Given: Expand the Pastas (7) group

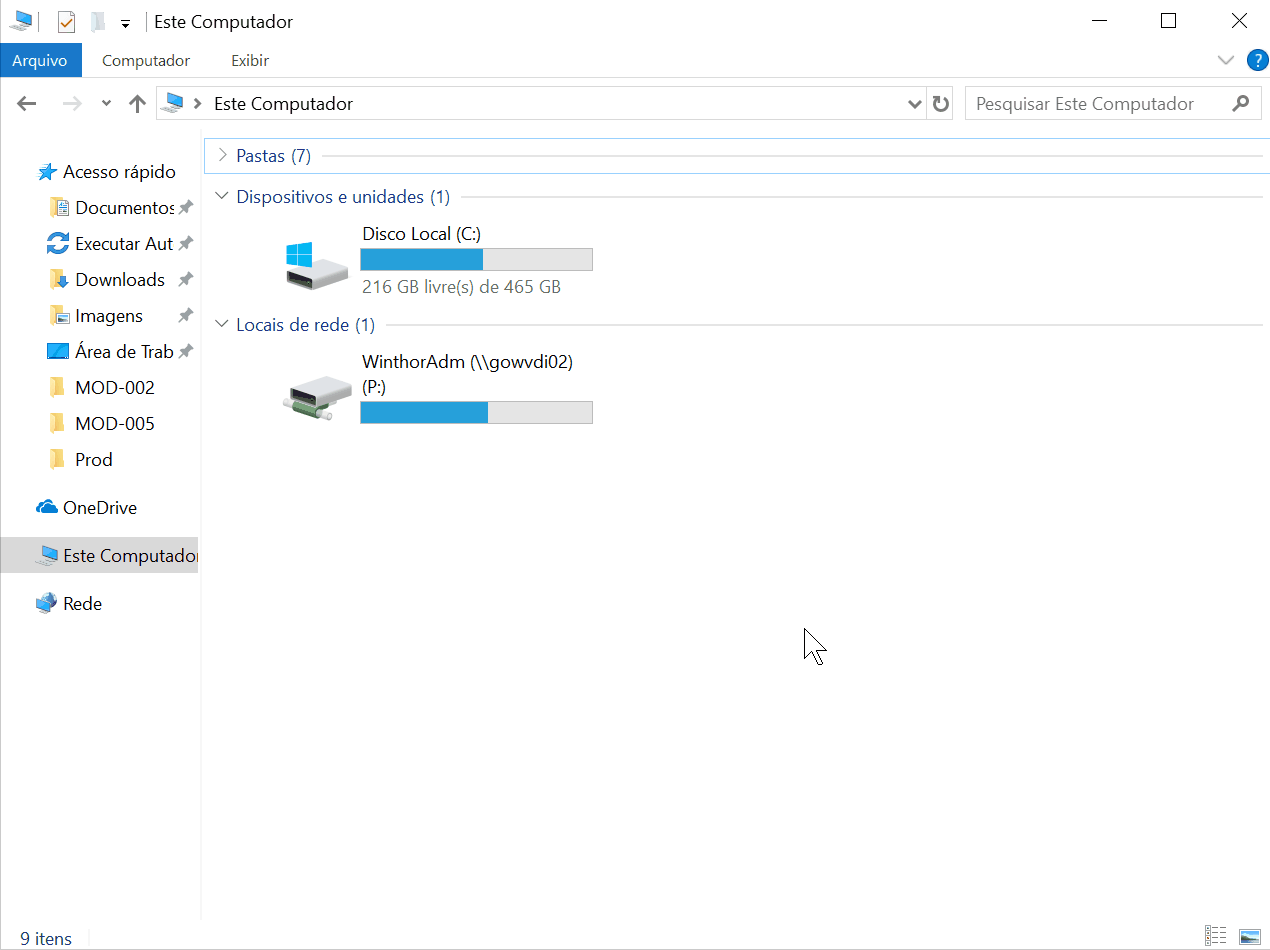Looking at the screenshot, I should click(221, 155).
